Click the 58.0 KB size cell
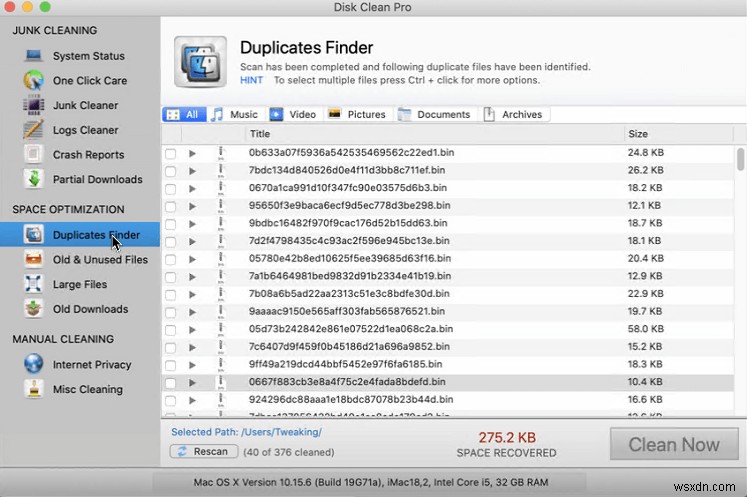The image size is (747, 497). tap(645, 329)
